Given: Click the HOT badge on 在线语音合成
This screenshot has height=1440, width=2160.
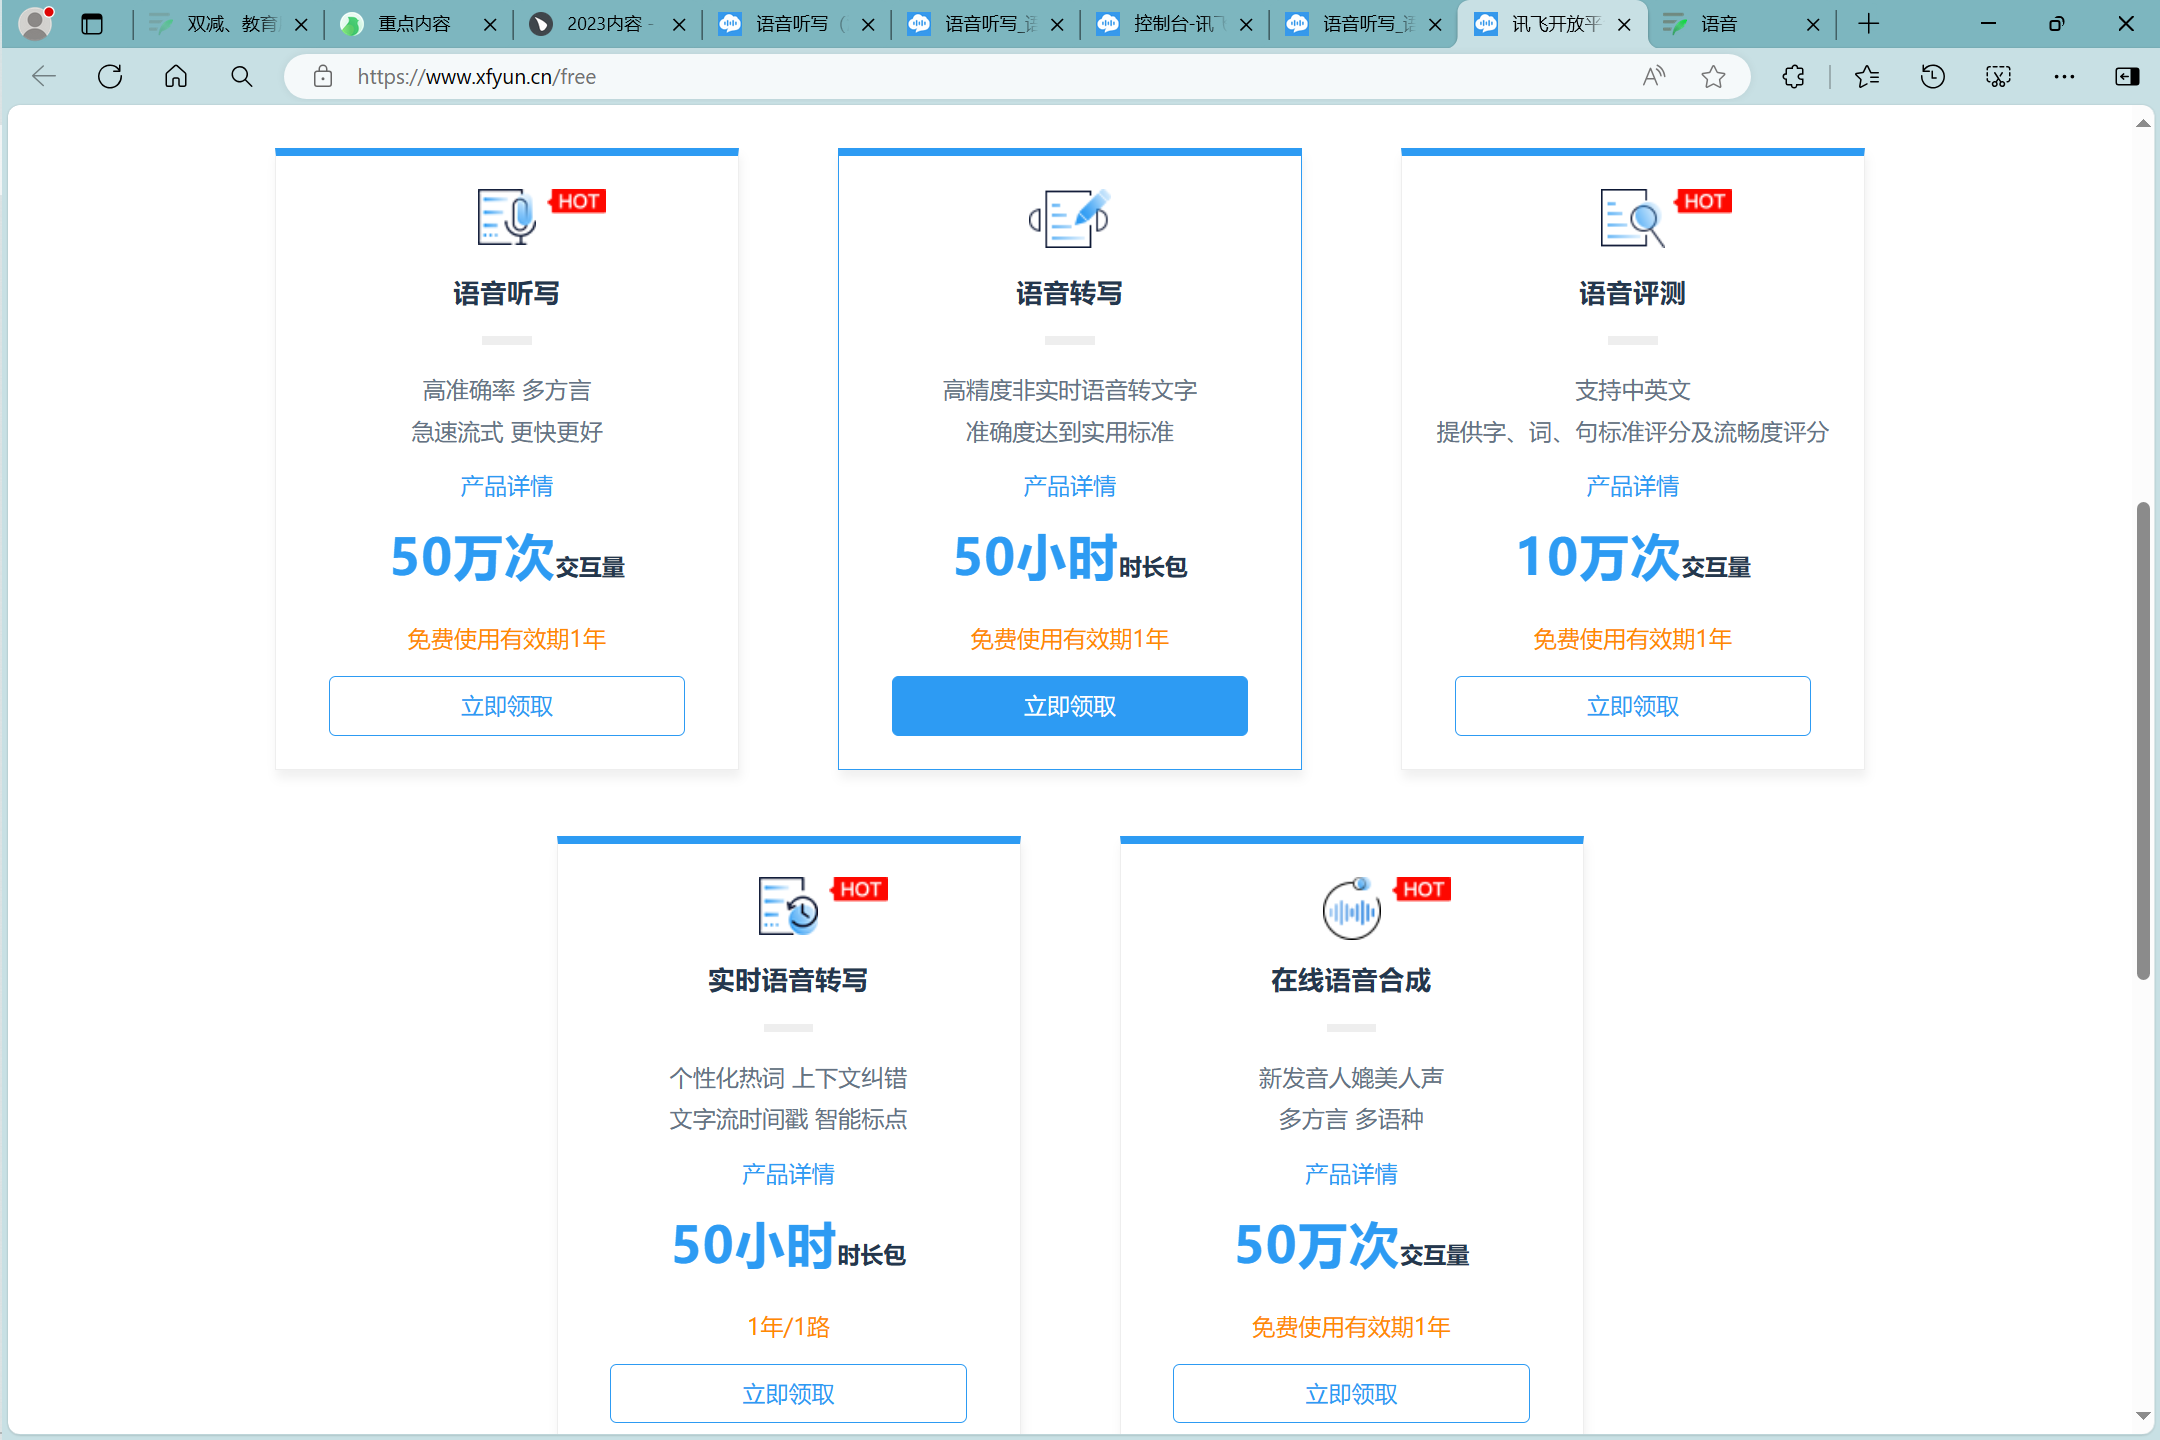Looking at the screenshot, I should (1422, 889).
